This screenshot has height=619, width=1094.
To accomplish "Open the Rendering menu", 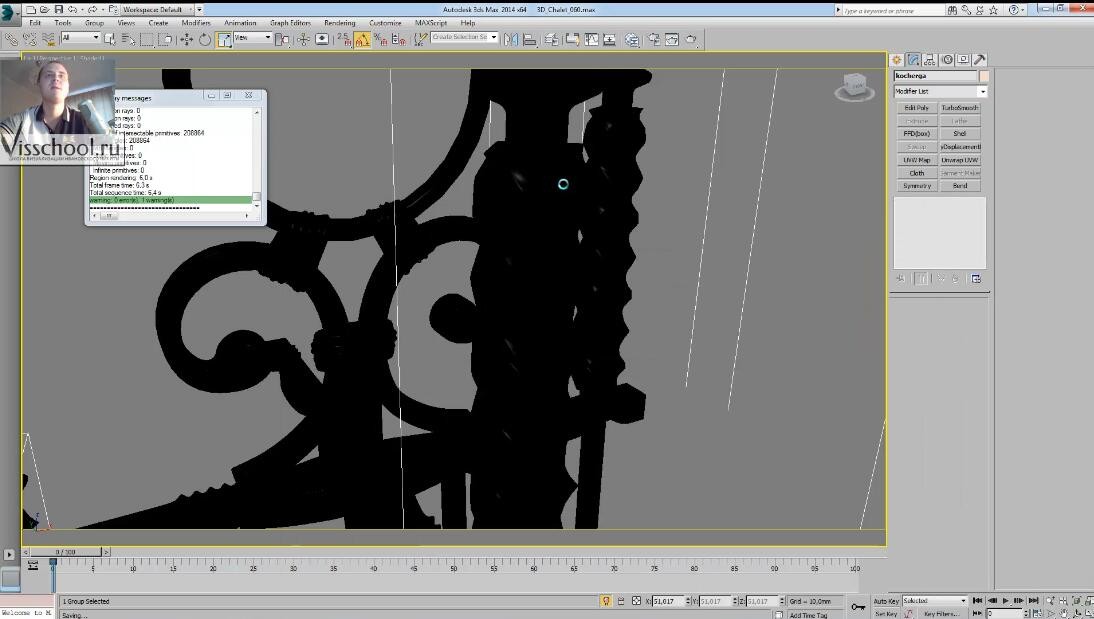I will coord(339,23).
